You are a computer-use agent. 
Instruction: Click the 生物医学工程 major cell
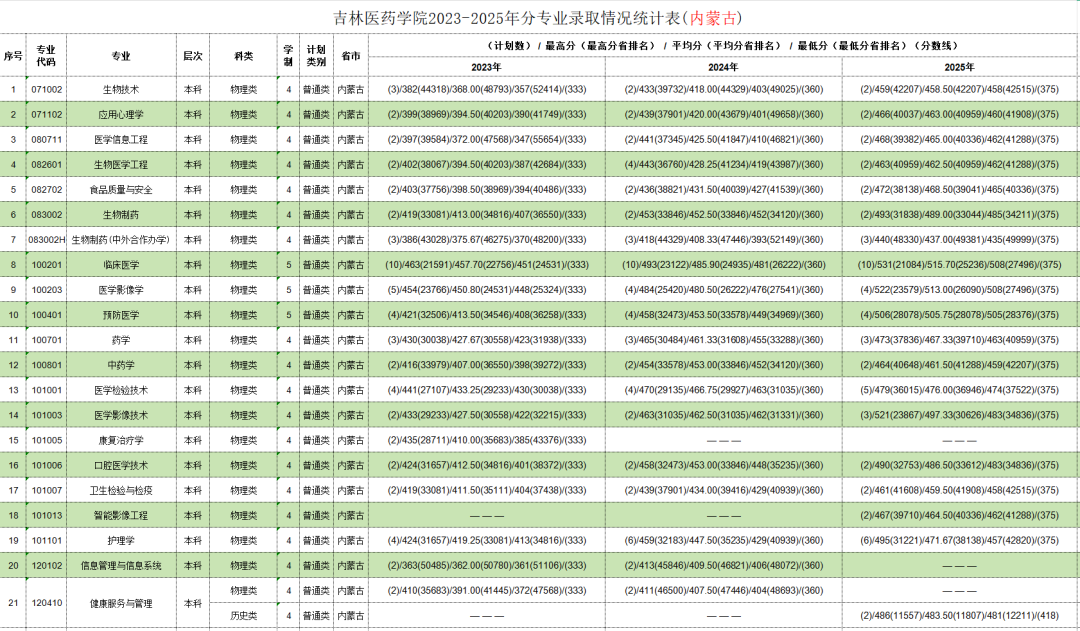pos(121,165)
